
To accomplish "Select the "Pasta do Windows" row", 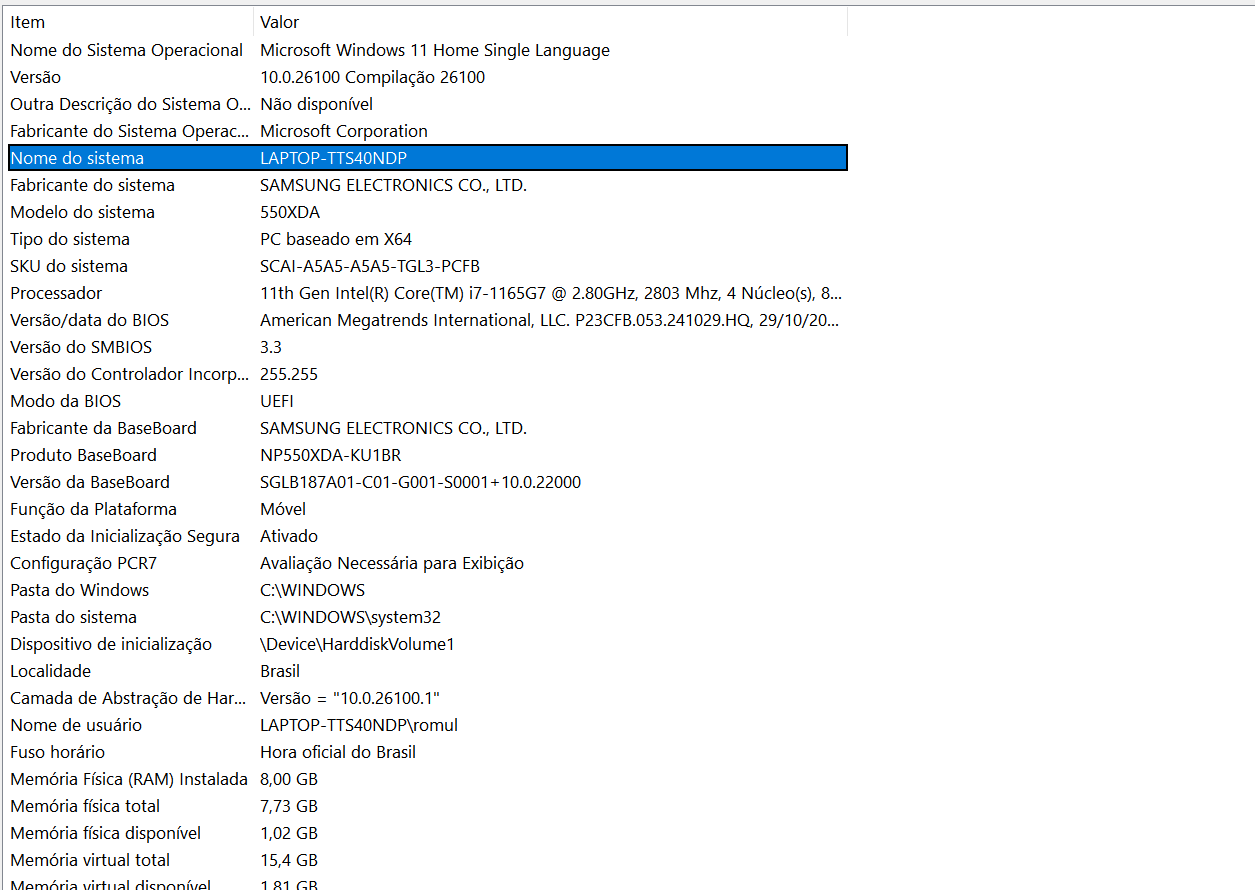I will tap(428, 590).
